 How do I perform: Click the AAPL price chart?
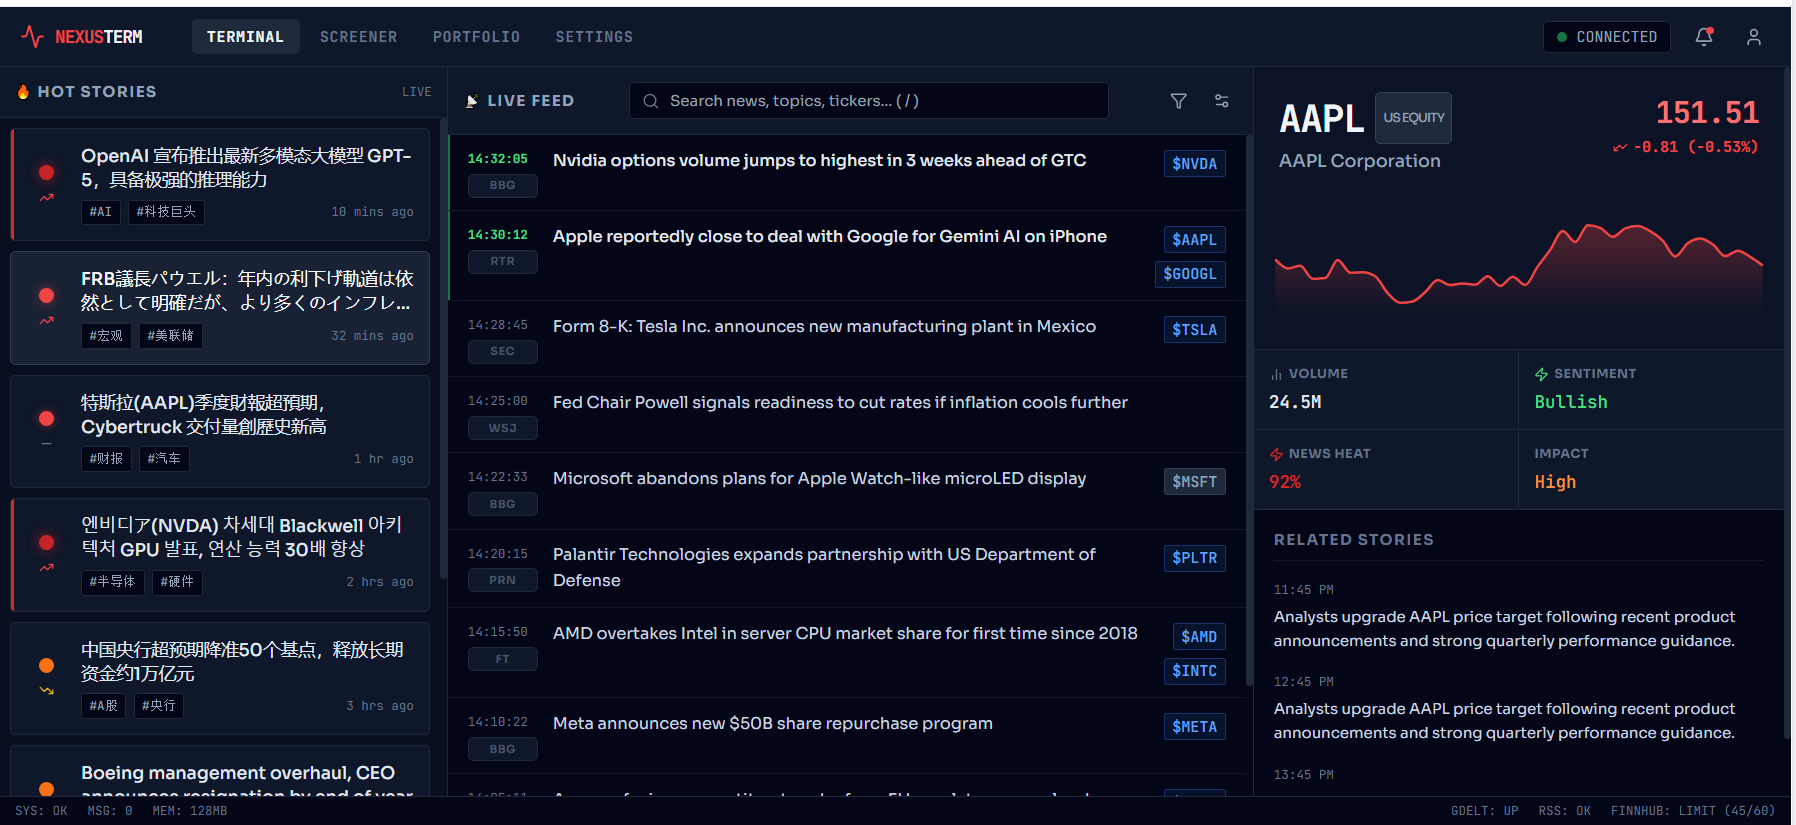click(1519, 268)
